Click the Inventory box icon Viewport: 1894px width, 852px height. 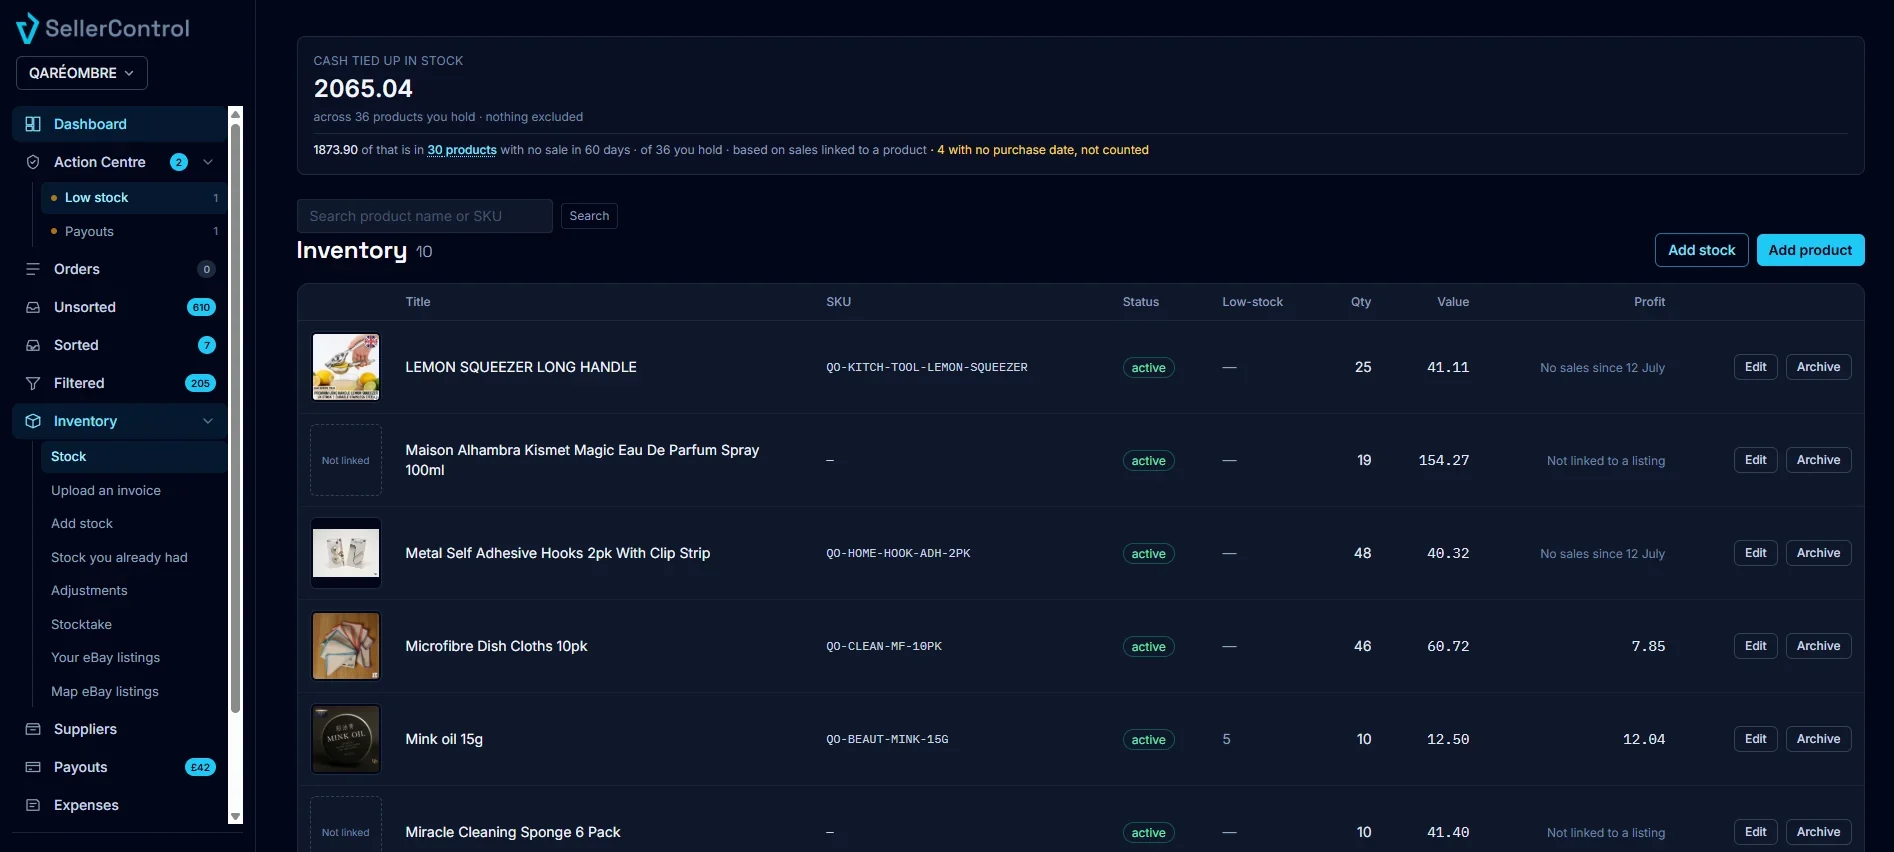pos(33,421)
